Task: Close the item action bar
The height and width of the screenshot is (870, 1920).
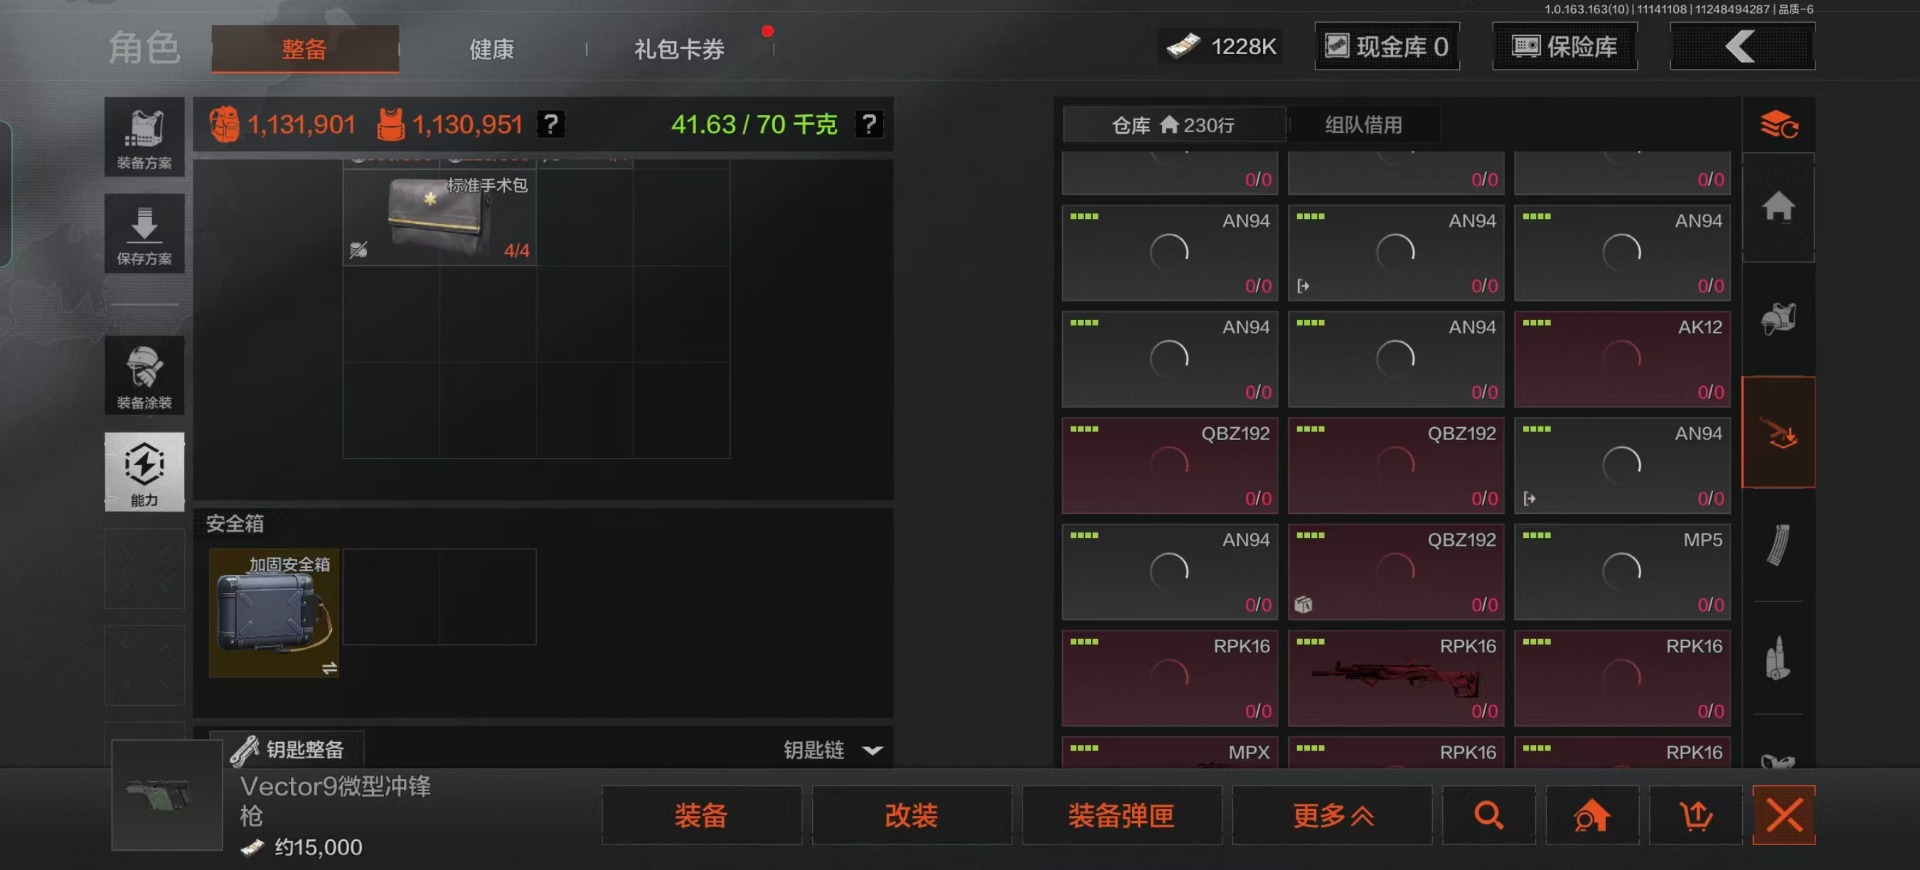Action: pos(1784,815)
